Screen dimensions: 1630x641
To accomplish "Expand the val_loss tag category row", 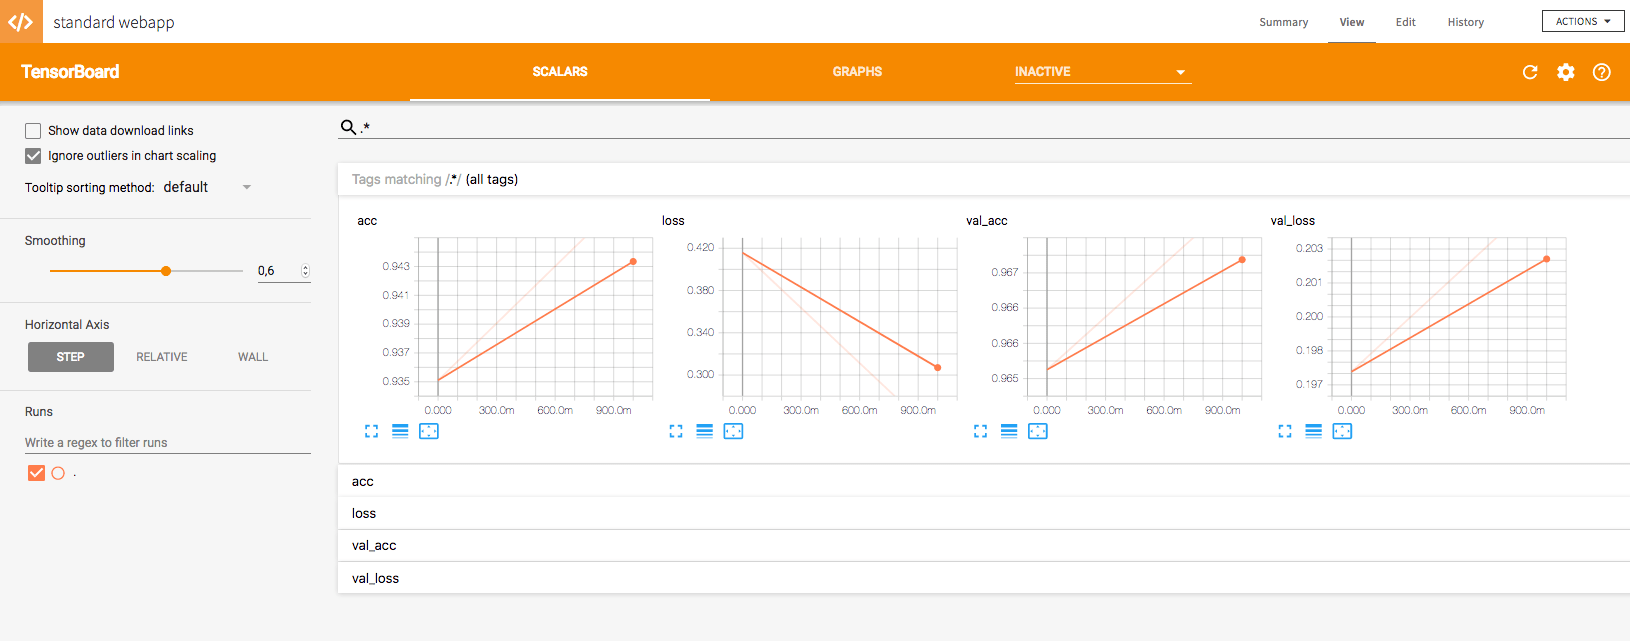I will (x=984, y=578).
